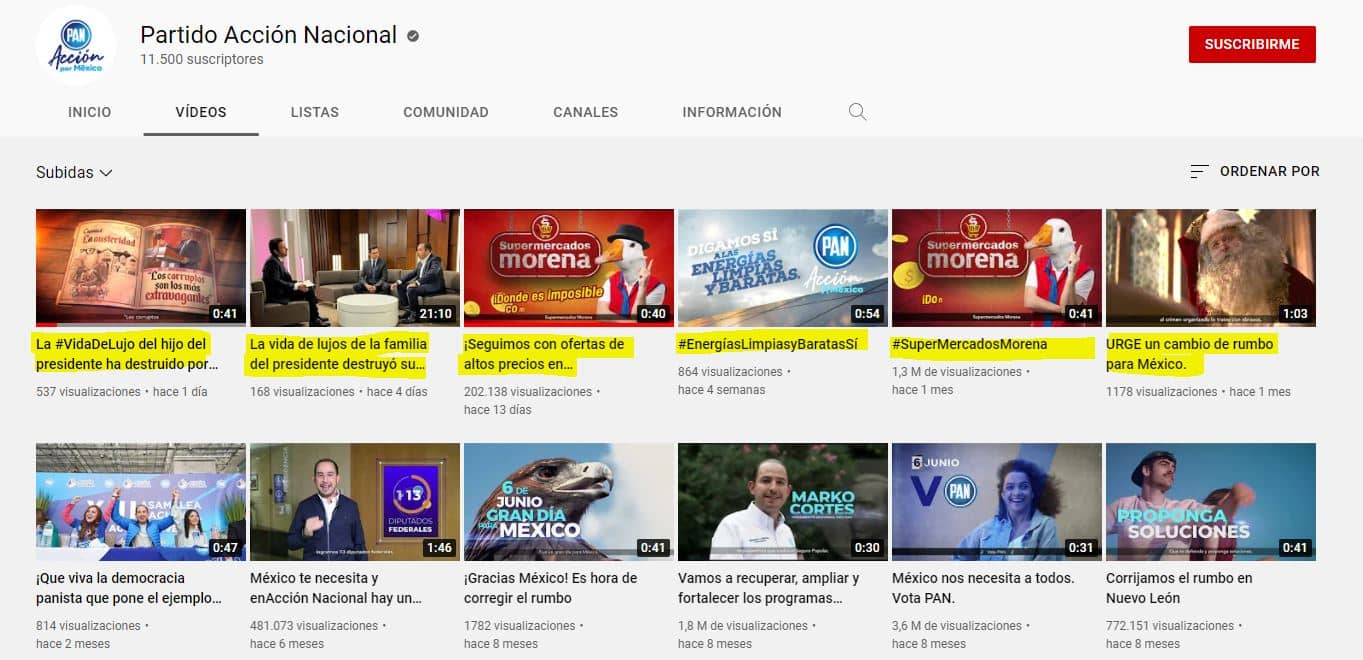Click the verified badge next to channel name
The width and height of the screenshot is (1363, 660).
[413, 35]
